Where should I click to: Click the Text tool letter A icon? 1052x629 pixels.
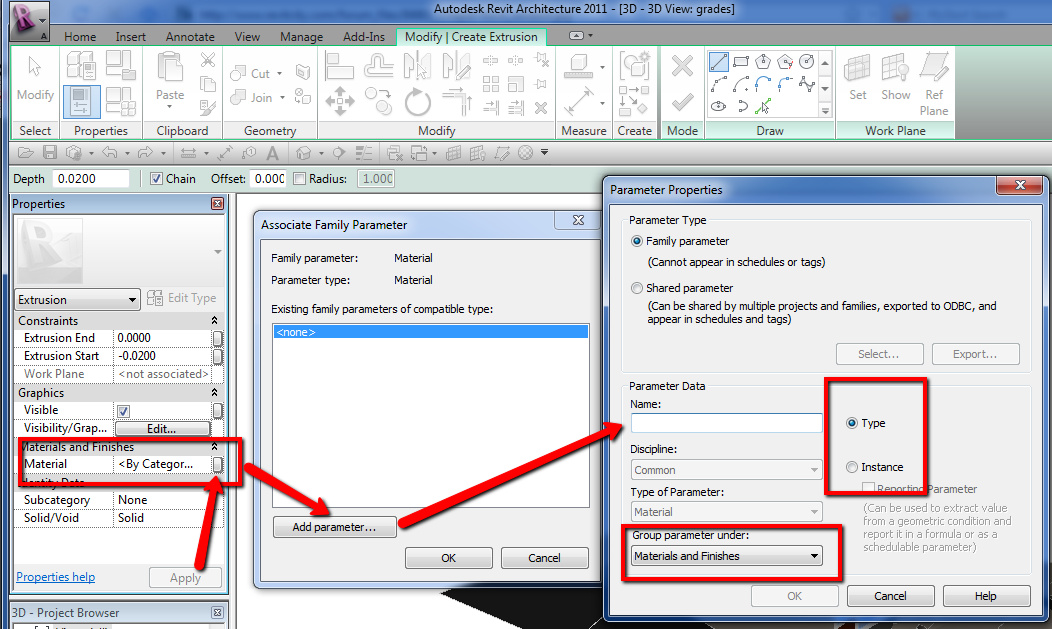pos(272,154)
